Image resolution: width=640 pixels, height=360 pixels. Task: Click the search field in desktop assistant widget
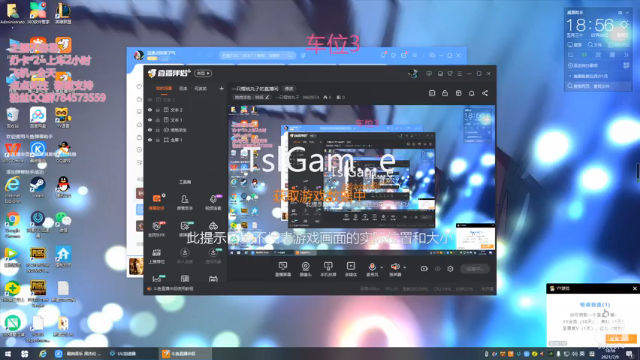[x=598, y=86]
